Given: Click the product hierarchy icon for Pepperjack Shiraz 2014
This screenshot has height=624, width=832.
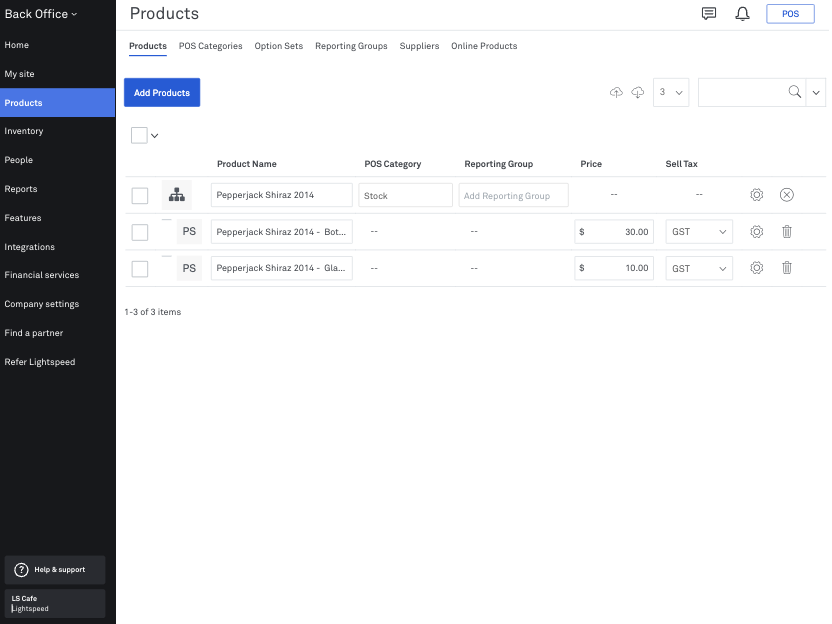Looking at the screenshot, I should click(x=177, y=195).
